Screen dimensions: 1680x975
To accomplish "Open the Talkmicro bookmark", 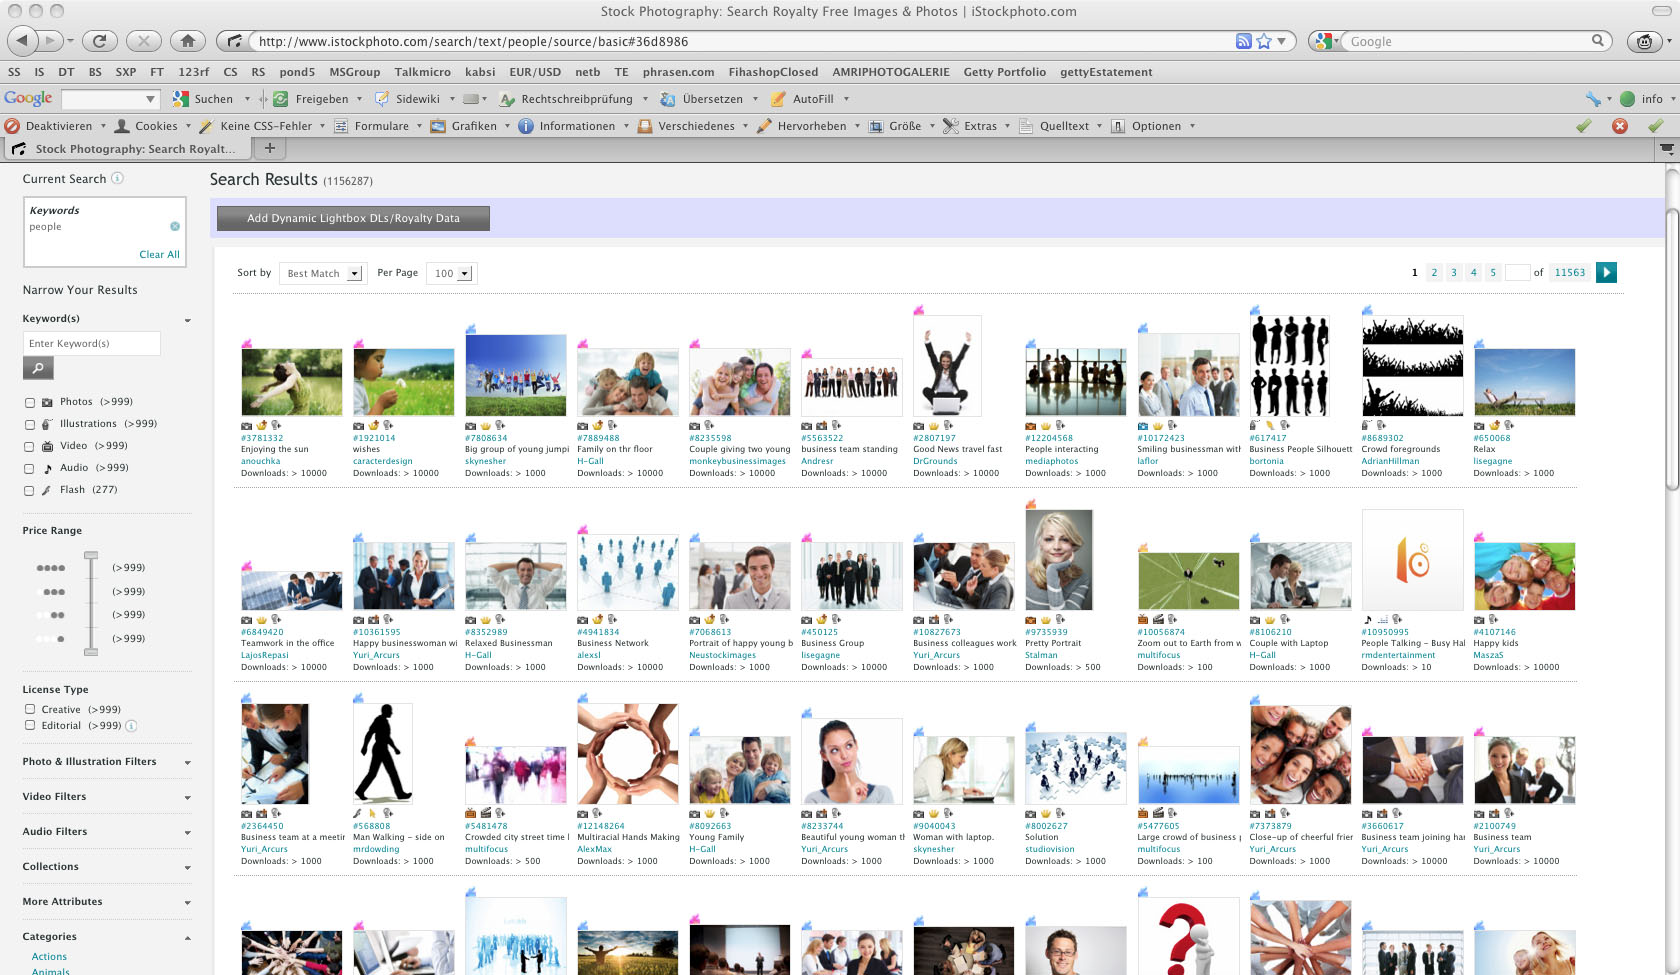I will tap(422, 72).
